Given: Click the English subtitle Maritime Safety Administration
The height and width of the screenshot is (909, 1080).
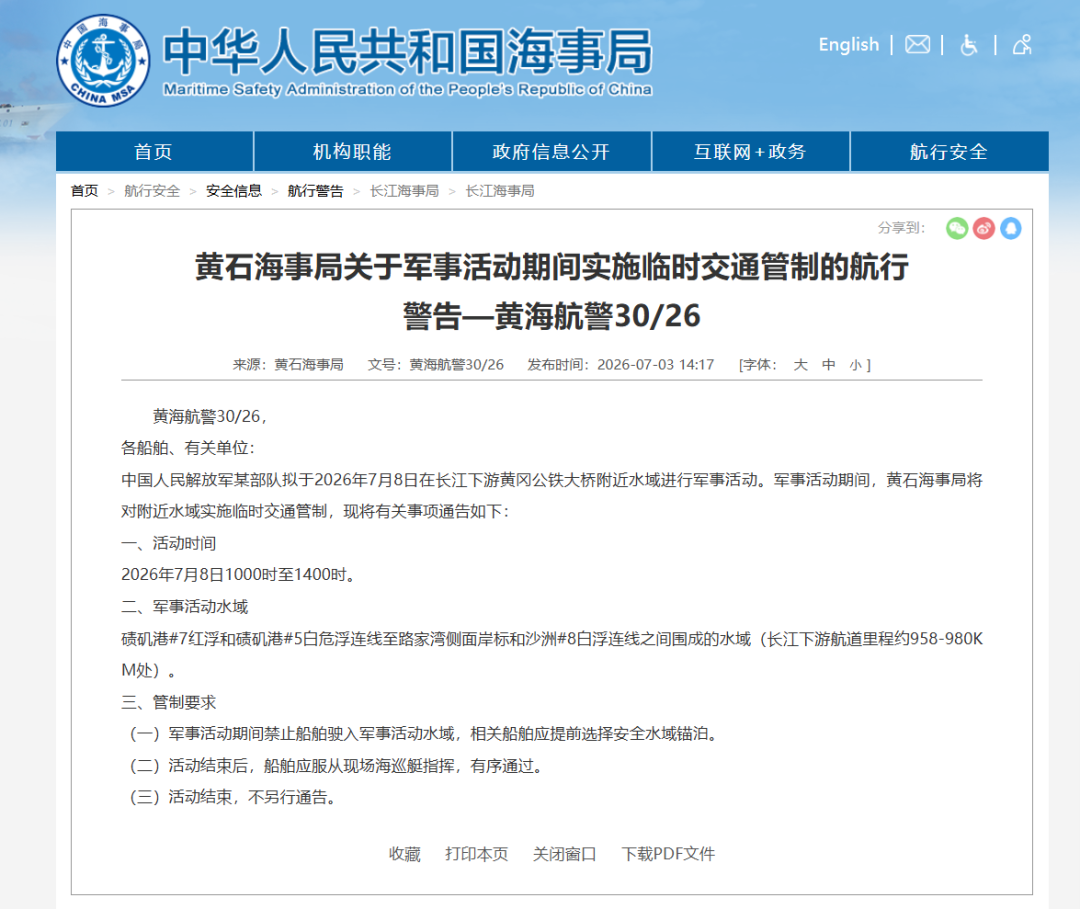Looking at the screenshot, I should point(408,90).
